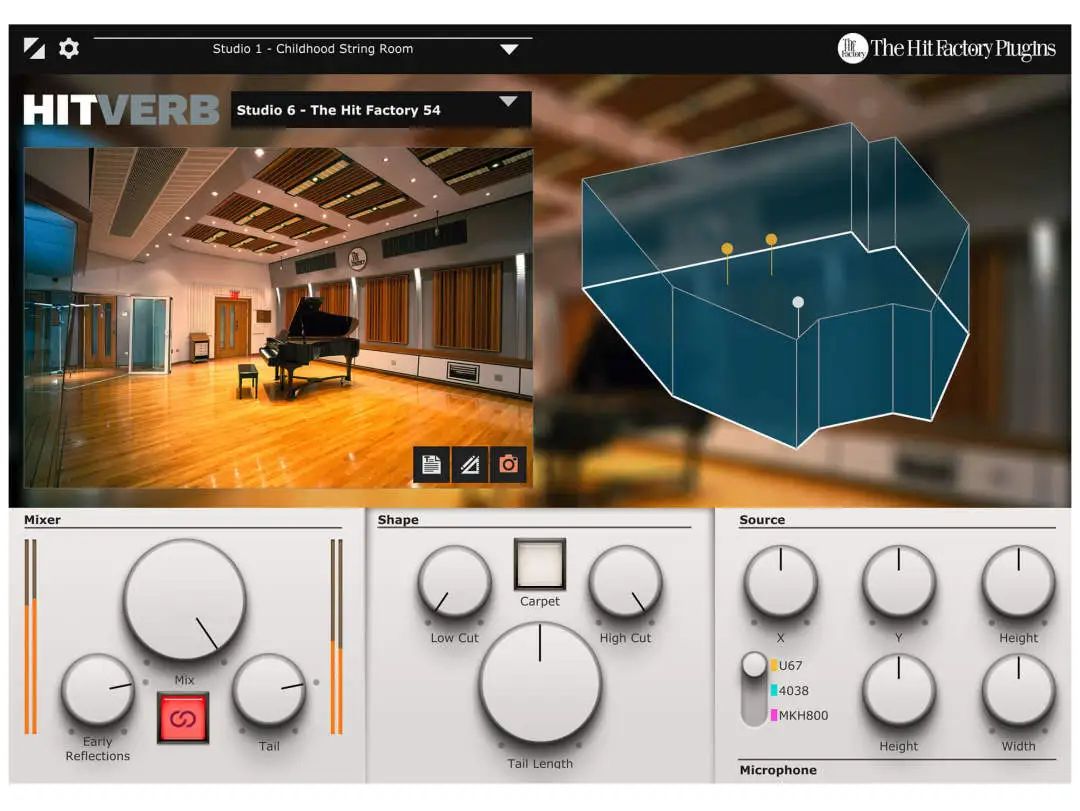Choose the 4038 microphone label

(793, 690)
